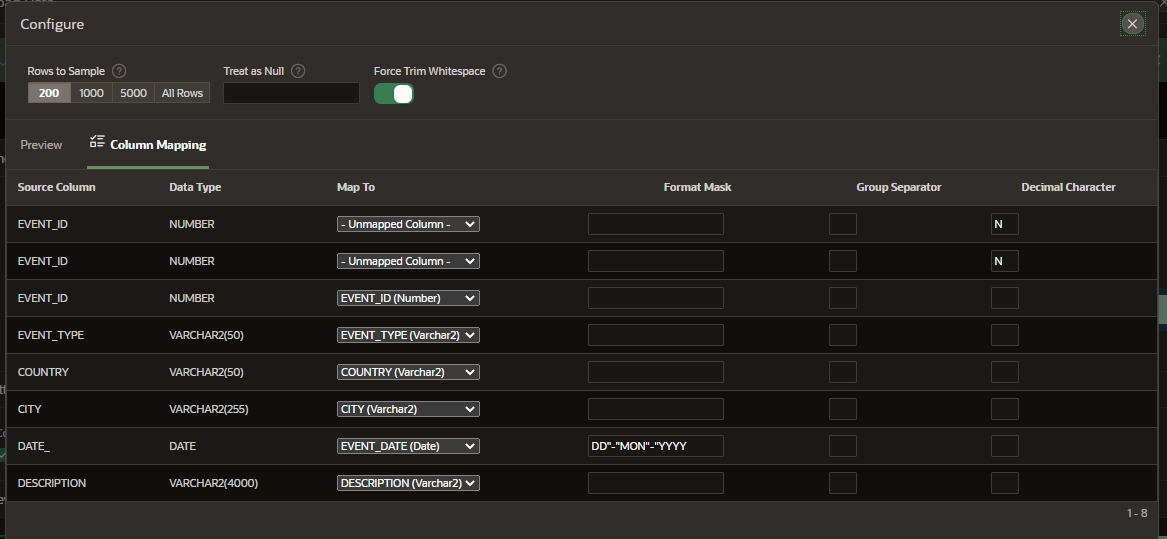Expand the EVENT_DATE (Date) mapping dropdown
Screen dimensions: 1167x539
click(408, 446)
